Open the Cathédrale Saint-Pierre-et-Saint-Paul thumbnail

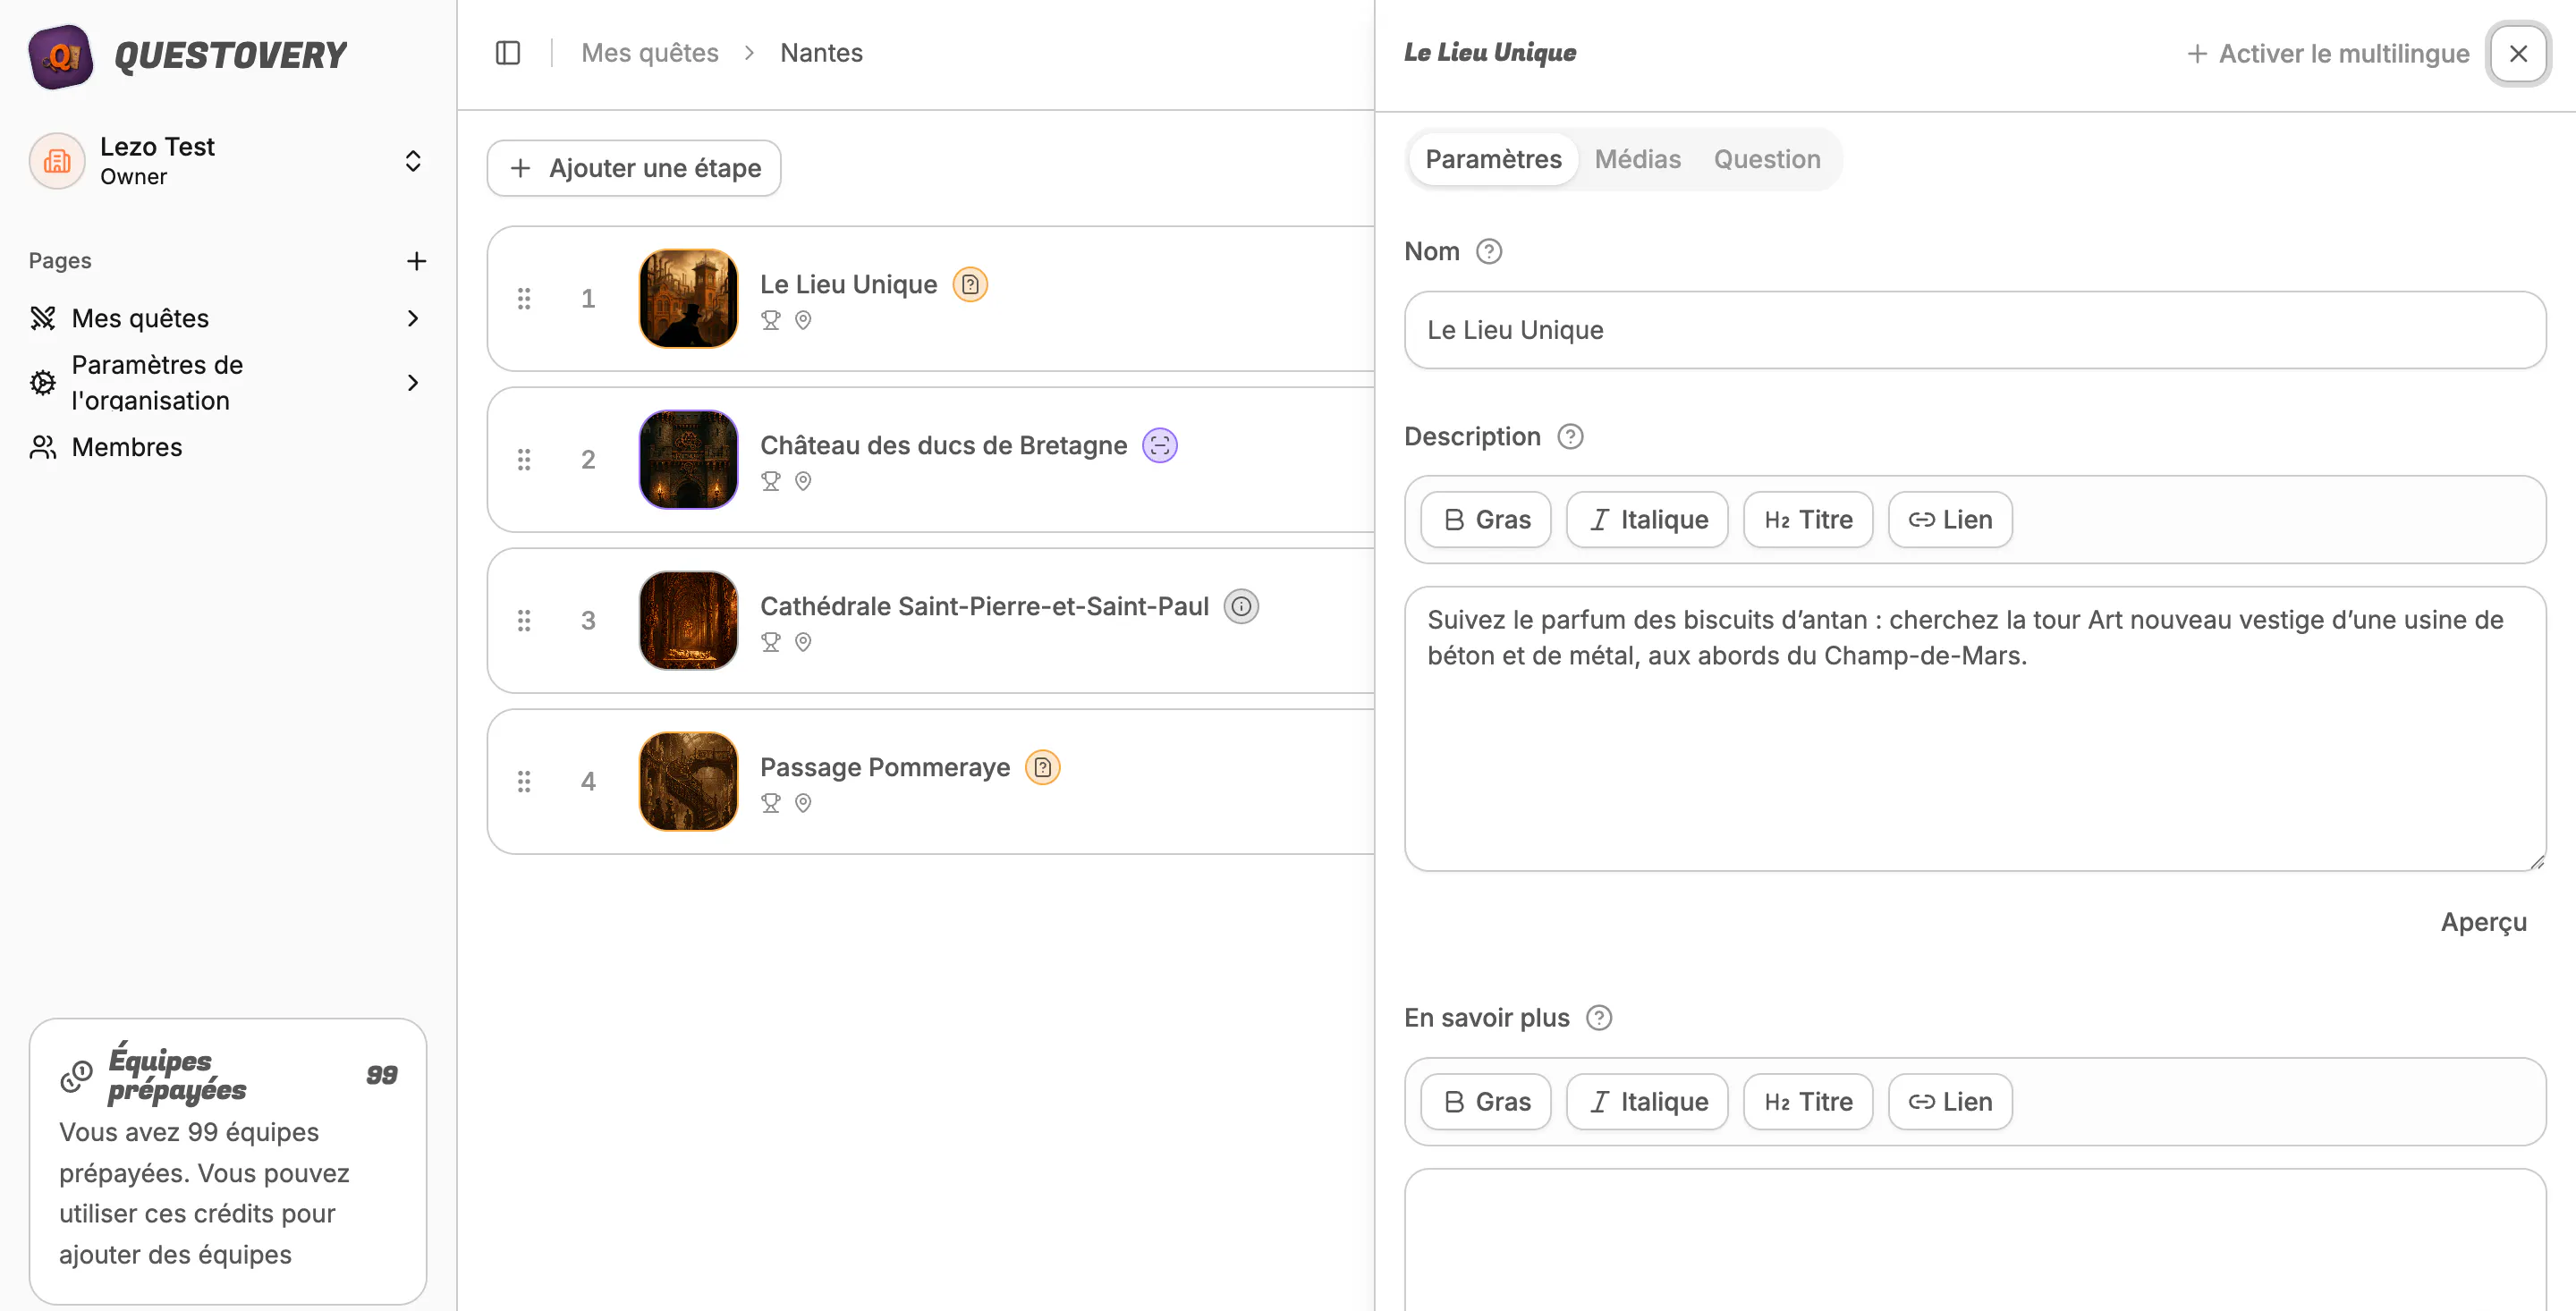pyautogui.click(x=688, y=621)
